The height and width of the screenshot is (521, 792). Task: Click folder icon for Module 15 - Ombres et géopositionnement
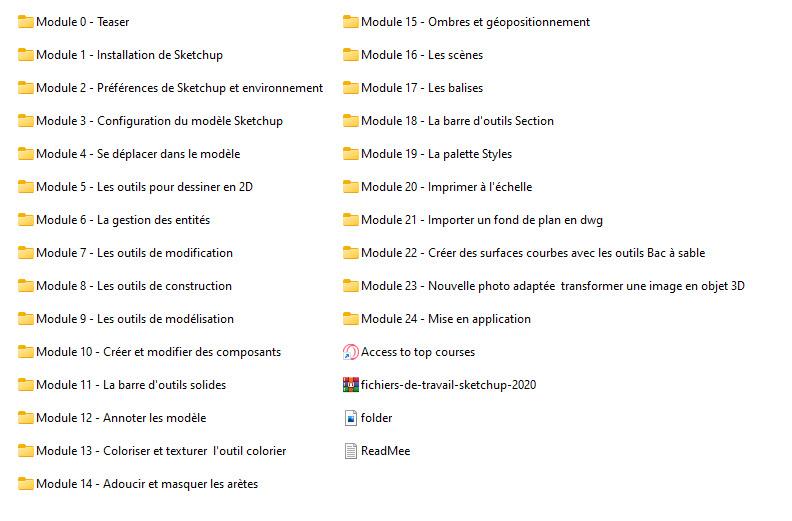tap(351, 22)
